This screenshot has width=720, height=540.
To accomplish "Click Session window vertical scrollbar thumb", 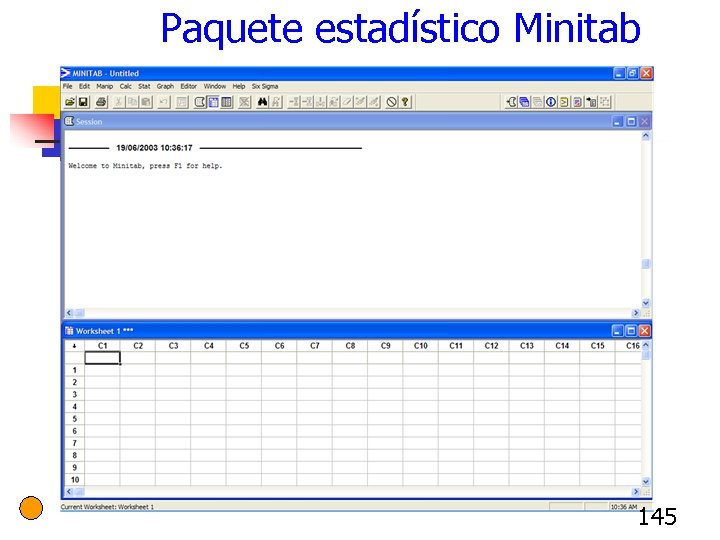I will coord(646,264).
